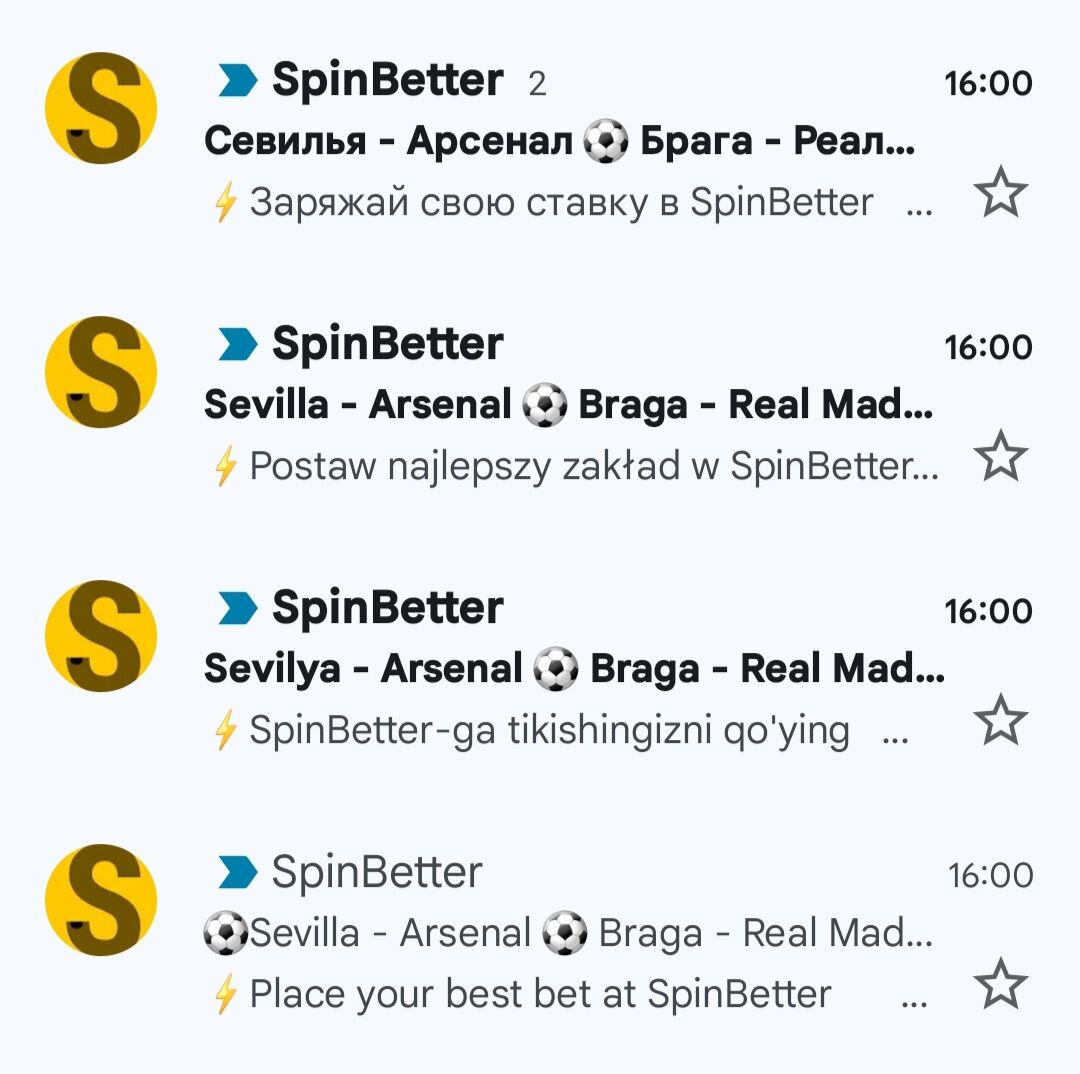The height and width of the screenshot is (1074, 1080).
Task: Open the 'Postaw najlepszy zakład w SpinBetter' snippet
Action: [x=593, y=466]
